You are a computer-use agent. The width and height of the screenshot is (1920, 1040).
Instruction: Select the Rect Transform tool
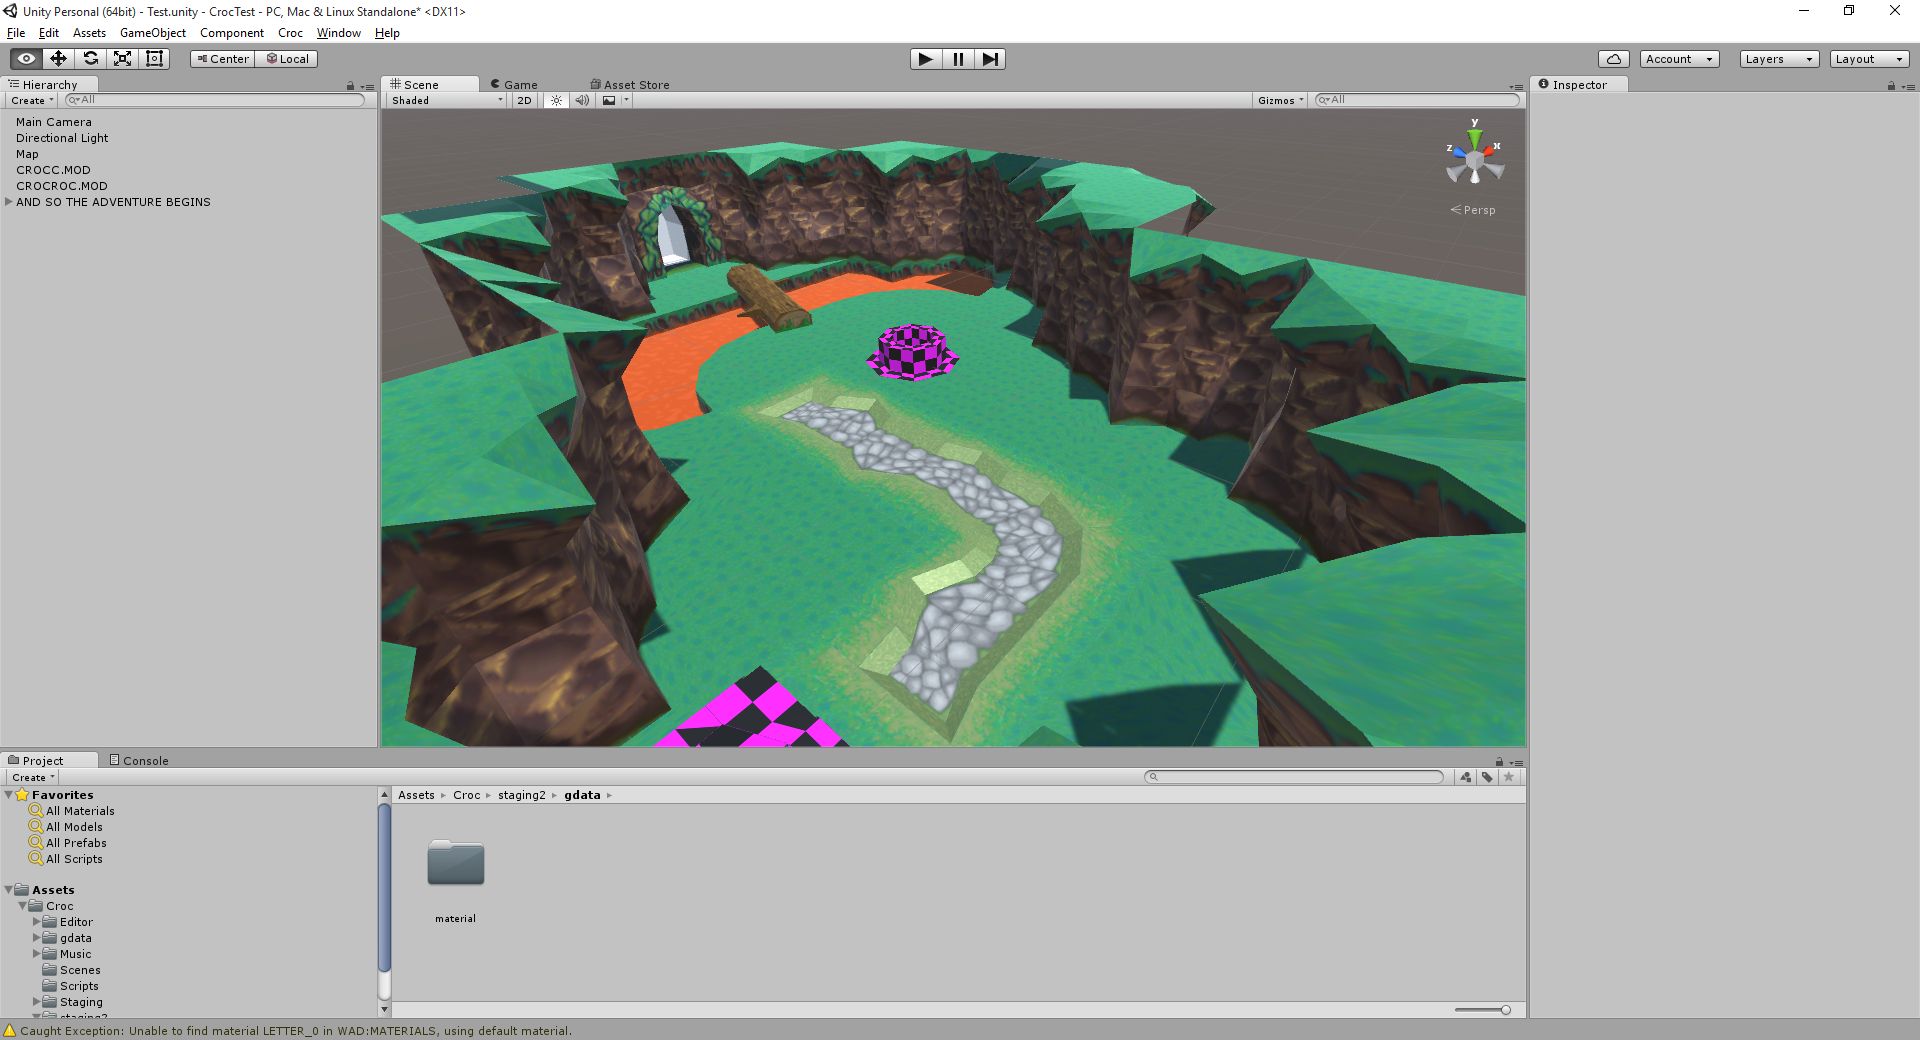pyautogui.click(x=154, y=59)
